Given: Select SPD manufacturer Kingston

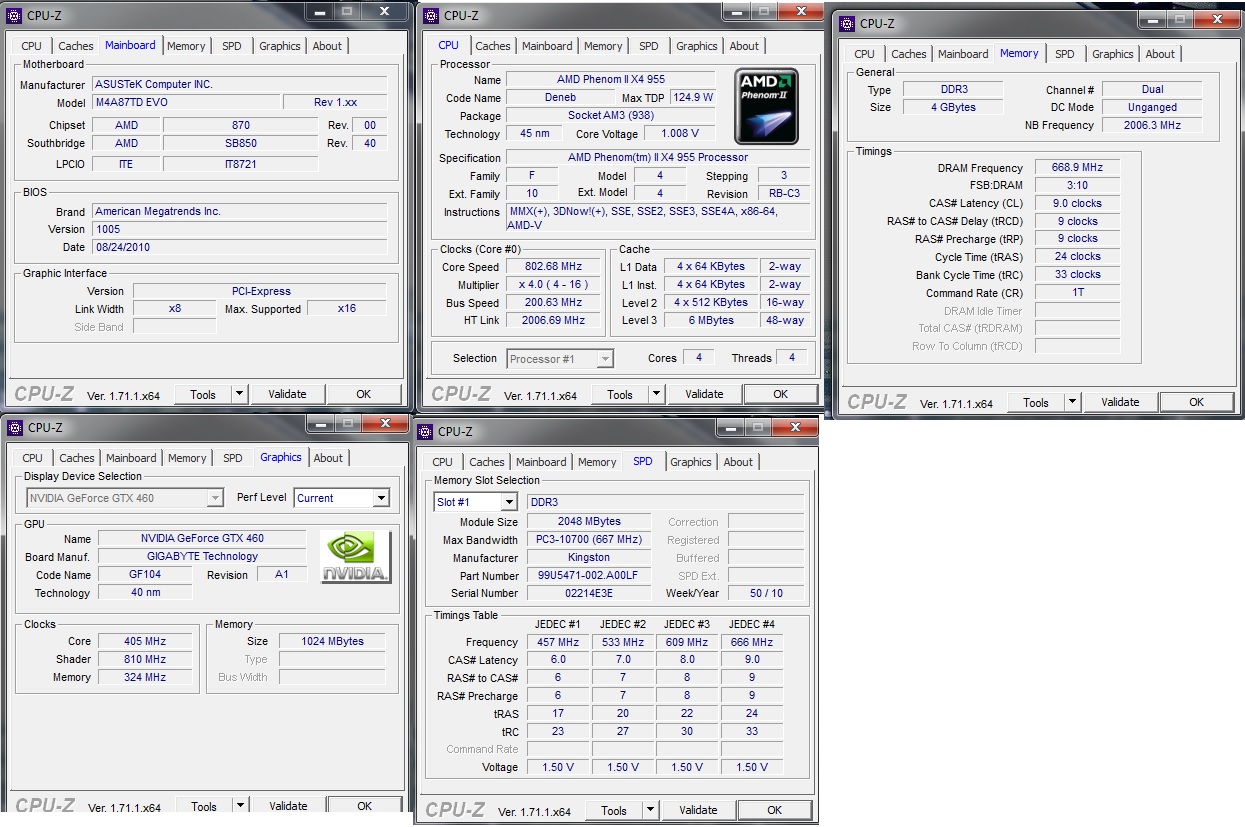Looking at the screenshot, I should (x=588, y=558).
